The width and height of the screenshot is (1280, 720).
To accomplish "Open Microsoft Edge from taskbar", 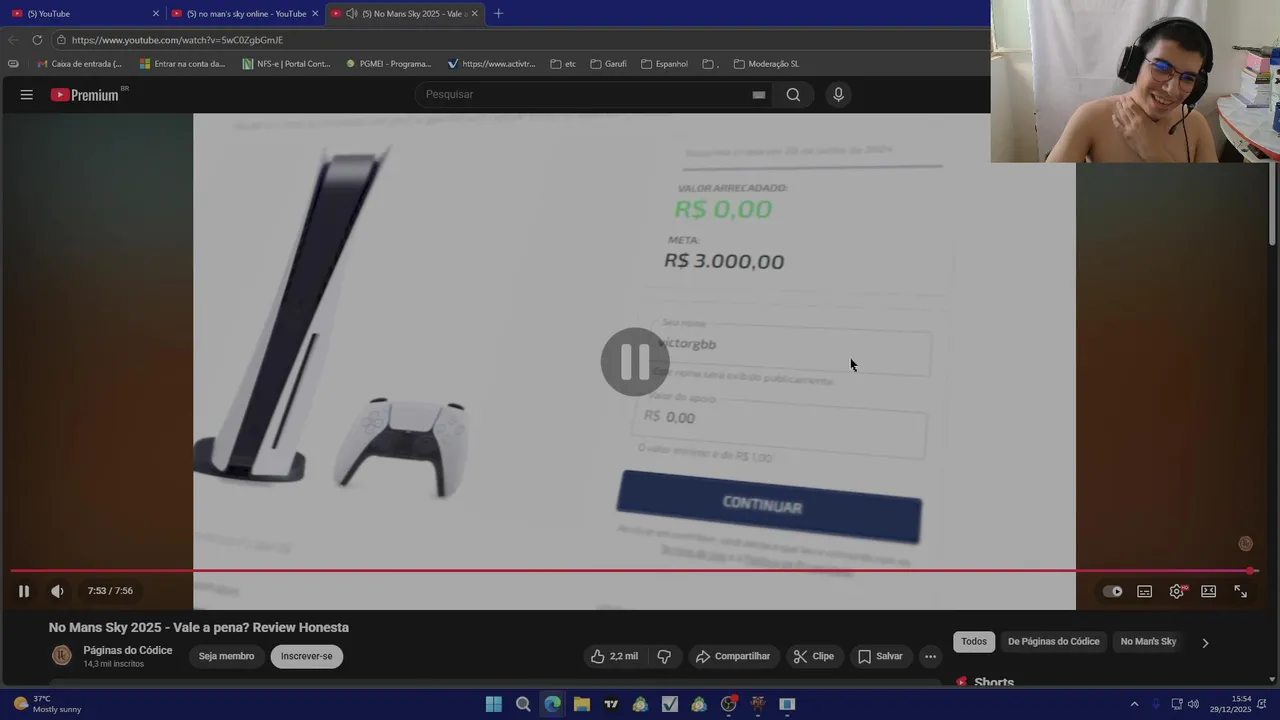I will (553, 704).
